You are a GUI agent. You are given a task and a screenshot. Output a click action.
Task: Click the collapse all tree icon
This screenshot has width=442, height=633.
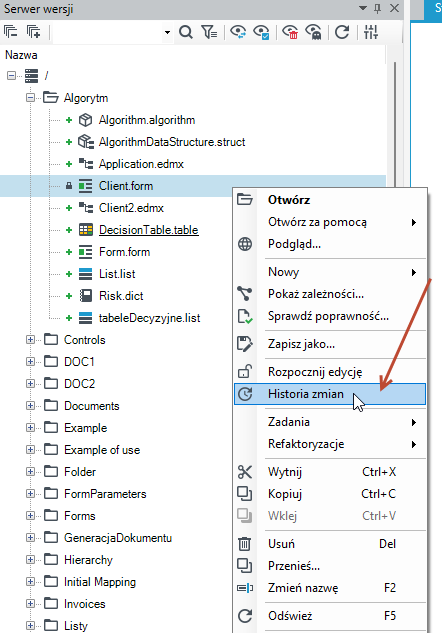[x=11, y=31]
